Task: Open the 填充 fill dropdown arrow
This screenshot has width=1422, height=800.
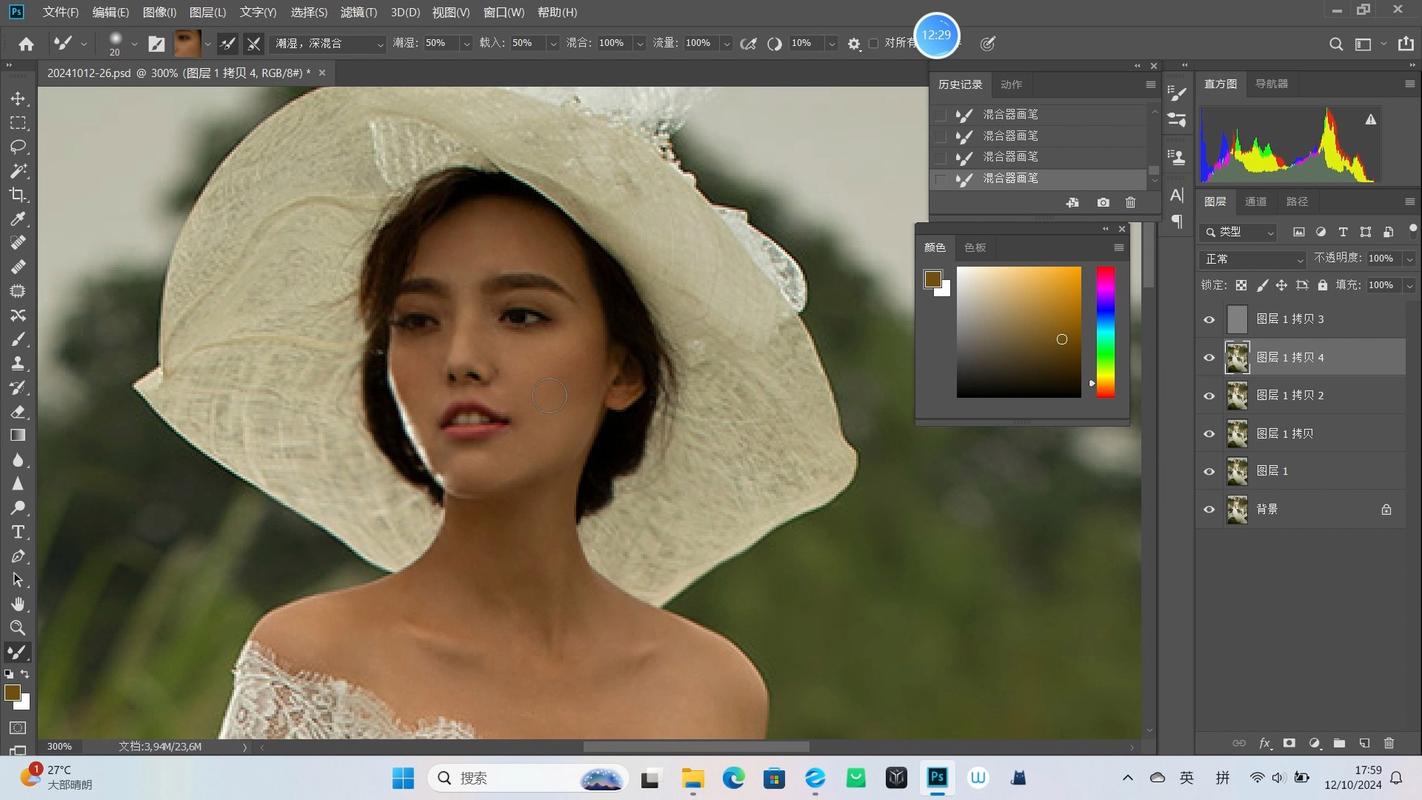Action: [x=1409, y=285]
